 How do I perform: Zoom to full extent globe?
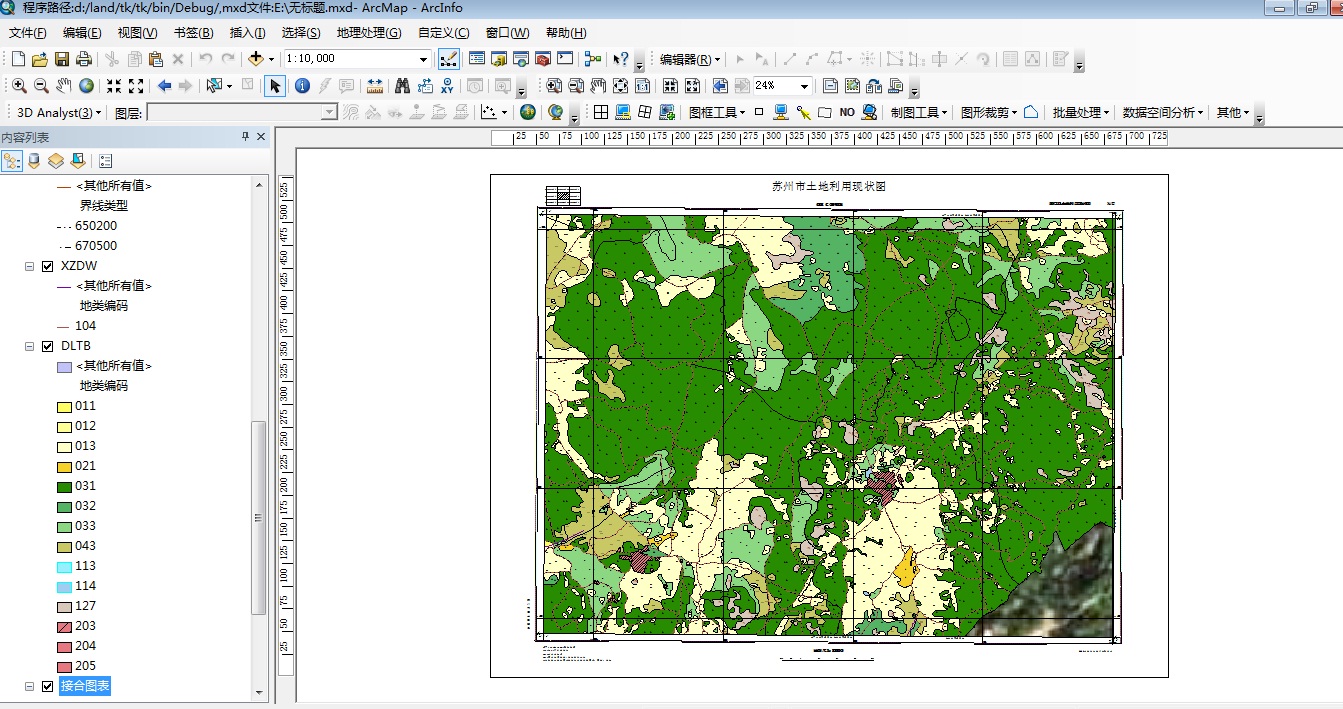[87, 86]
